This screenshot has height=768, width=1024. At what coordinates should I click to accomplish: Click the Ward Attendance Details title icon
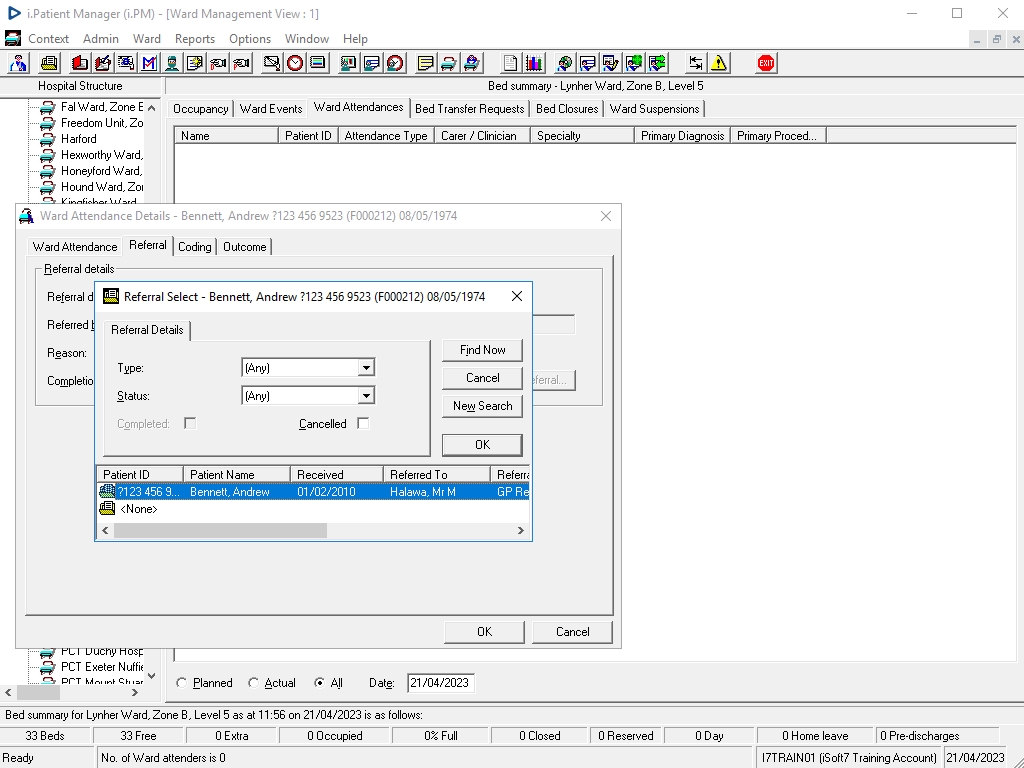coord(26,216)
